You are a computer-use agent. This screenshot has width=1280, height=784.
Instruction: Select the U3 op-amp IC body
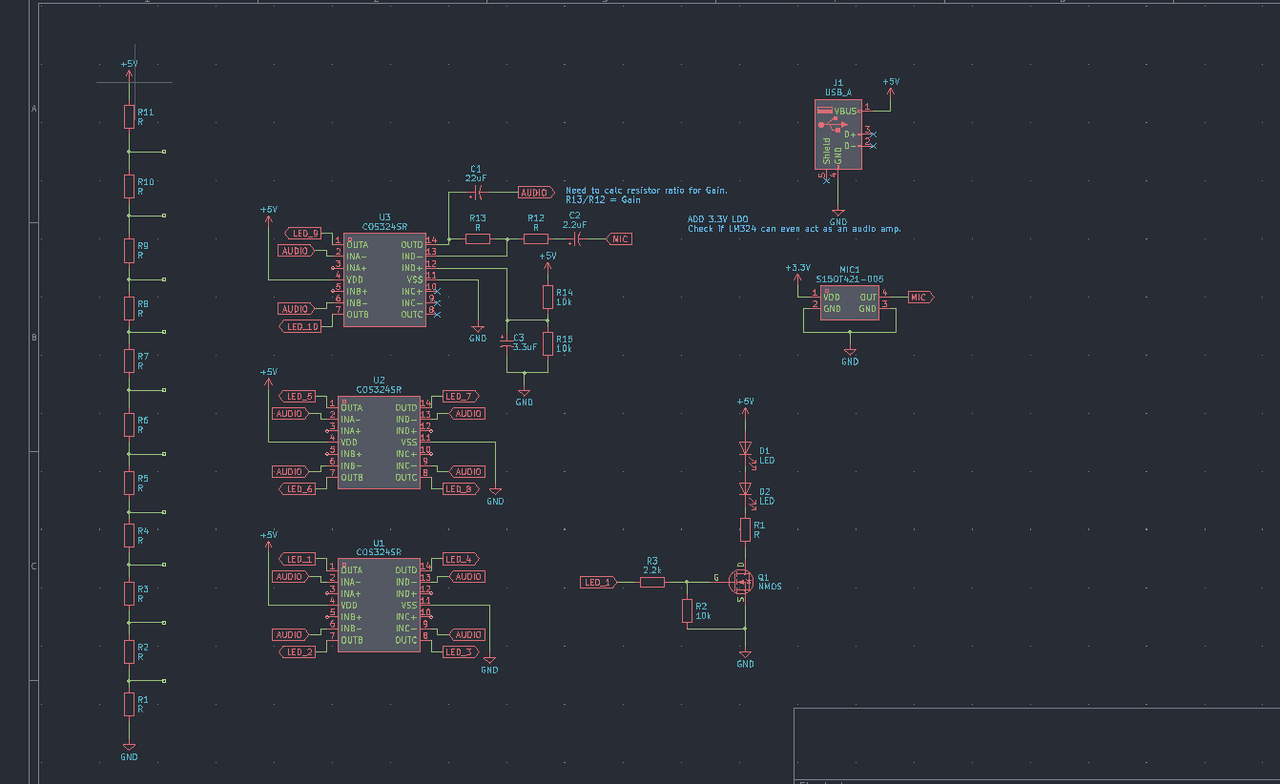pyautogui.click(x=383, y=279)
